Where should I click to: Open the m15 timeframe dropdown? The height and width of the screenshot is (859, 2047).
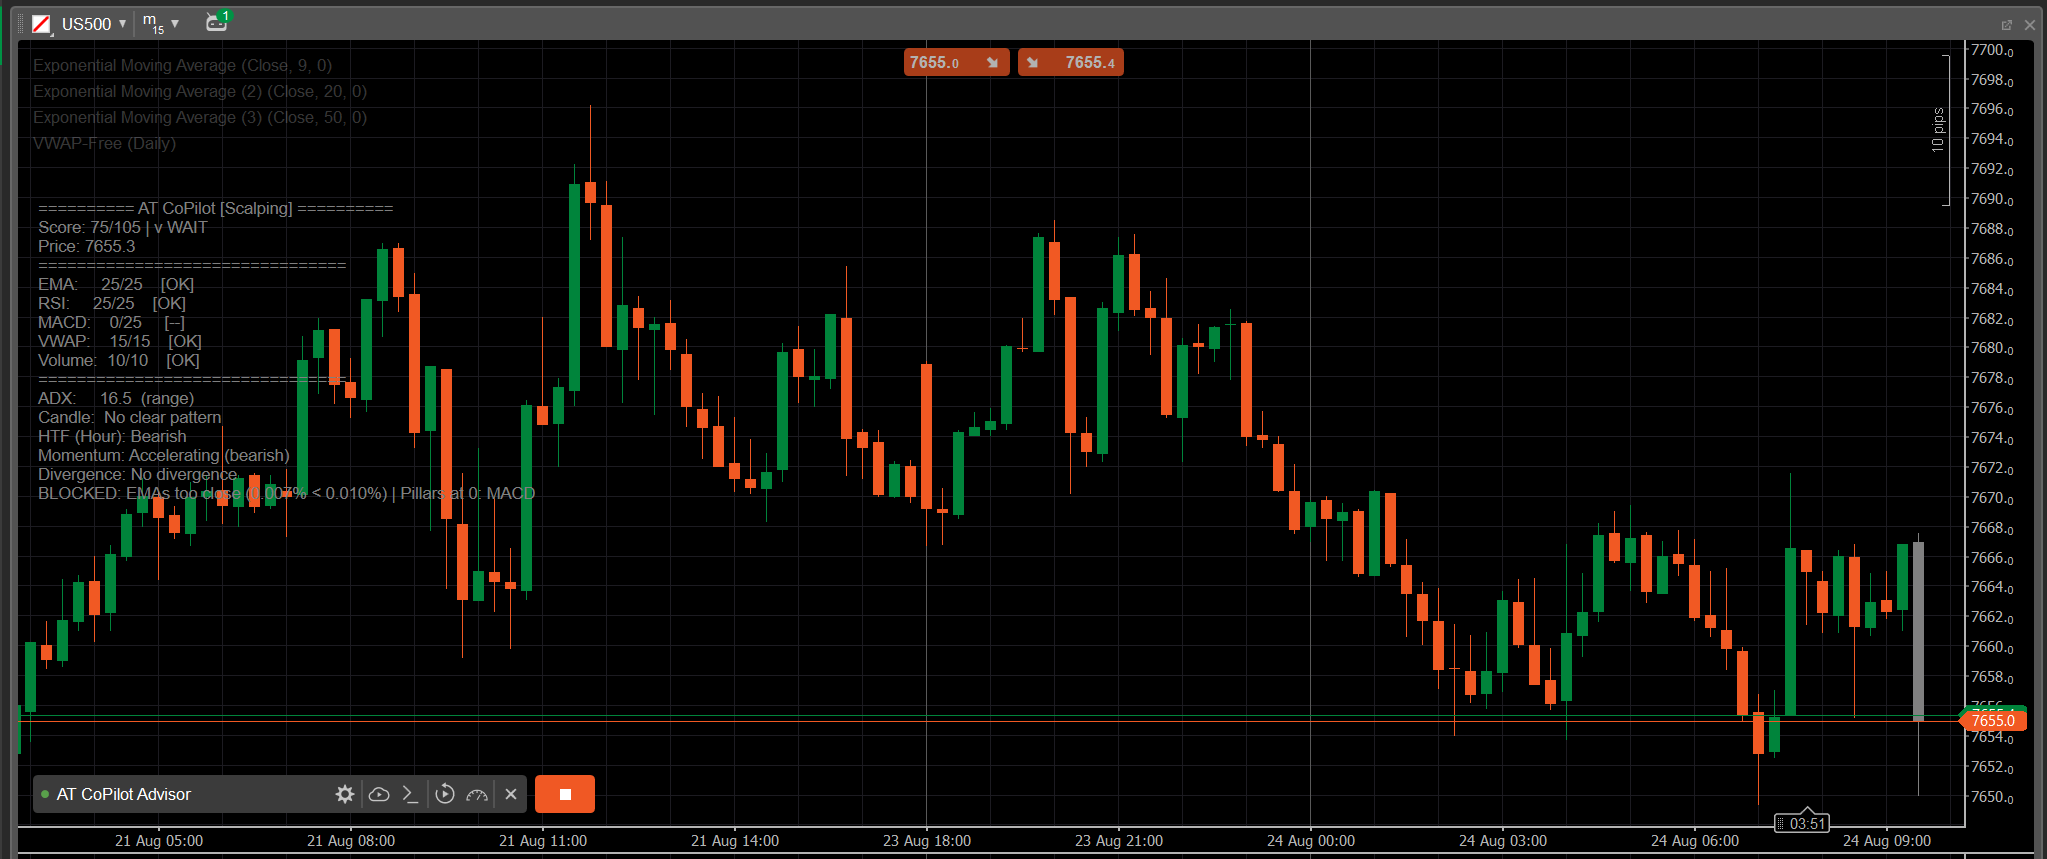tap(160, 24)
